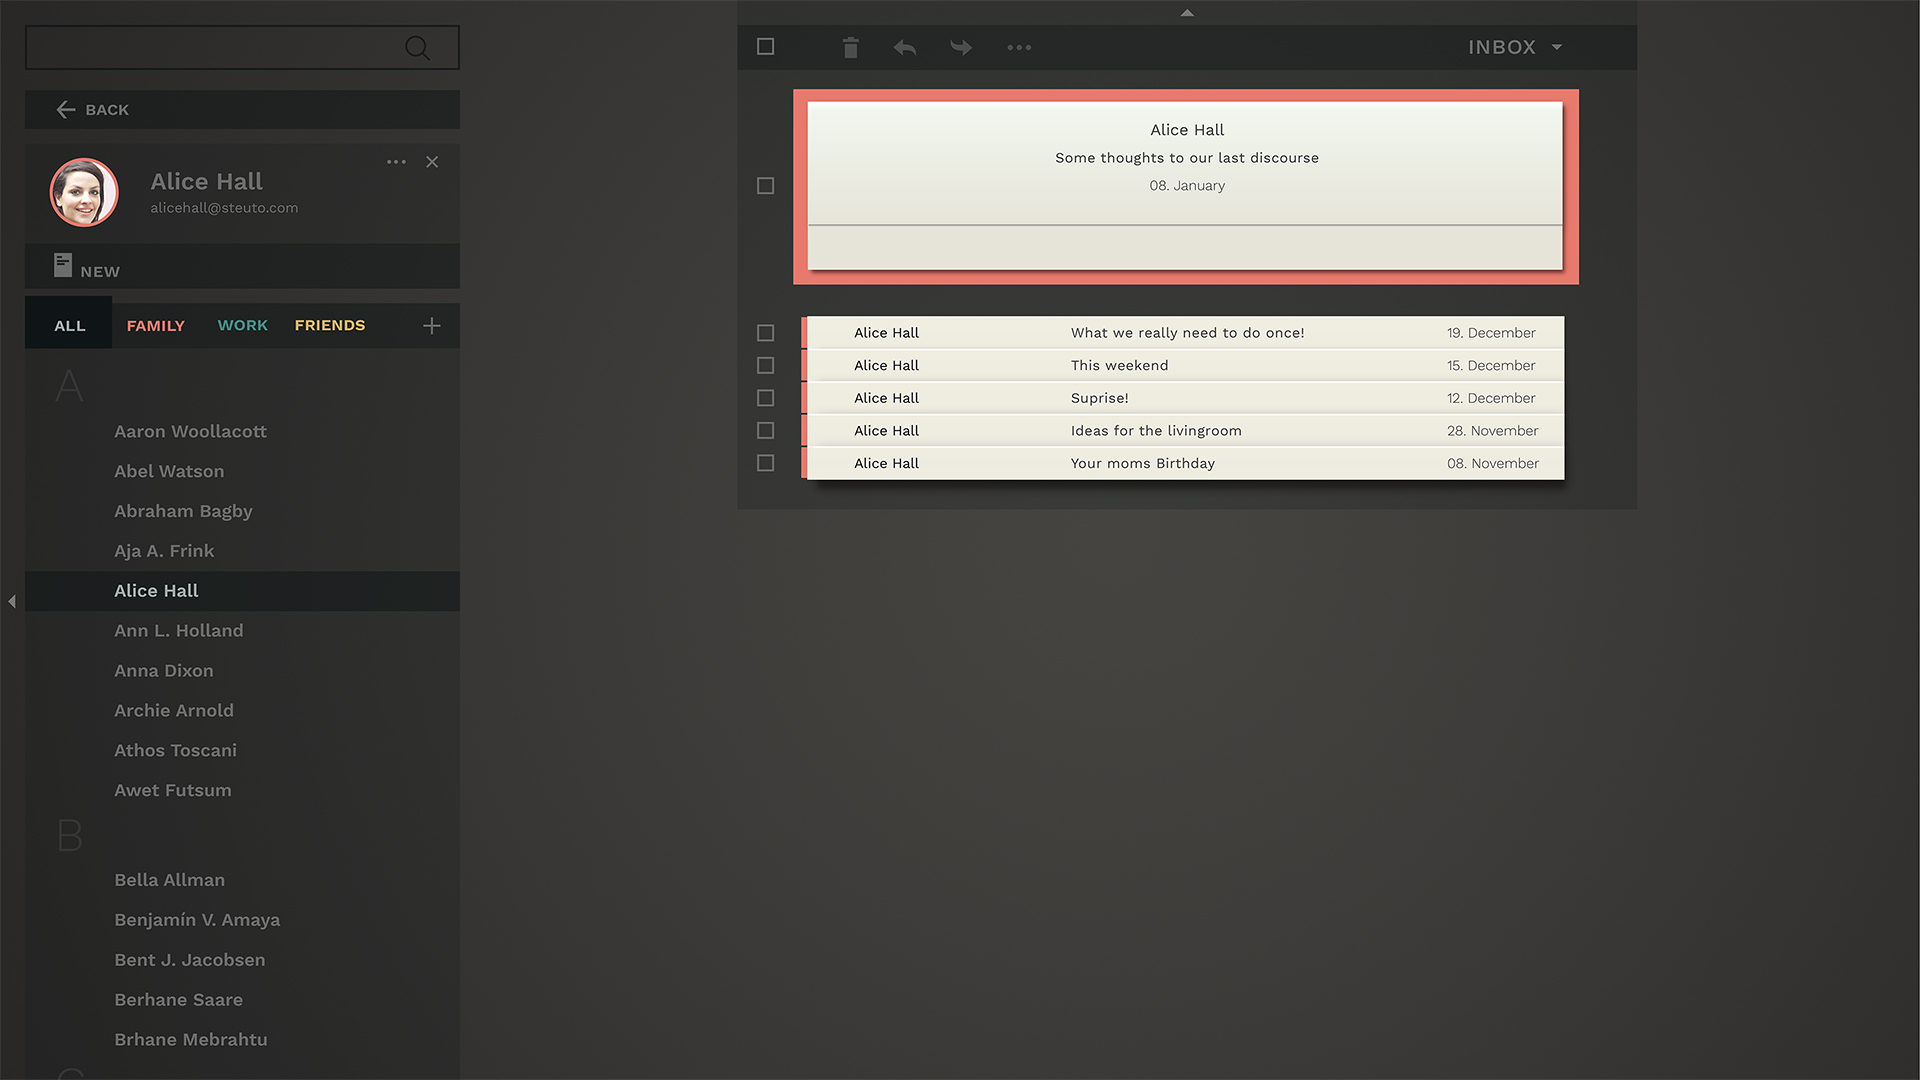
Task: Forward the message via the forward arrow icon
Action: click(x=960, y=47)
